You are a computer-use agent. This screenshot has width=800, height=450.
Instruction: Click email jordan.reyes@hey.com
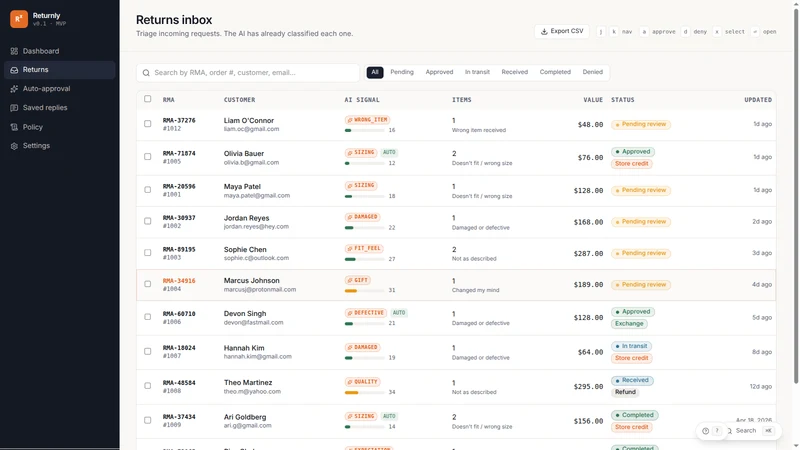click(256, 227)
